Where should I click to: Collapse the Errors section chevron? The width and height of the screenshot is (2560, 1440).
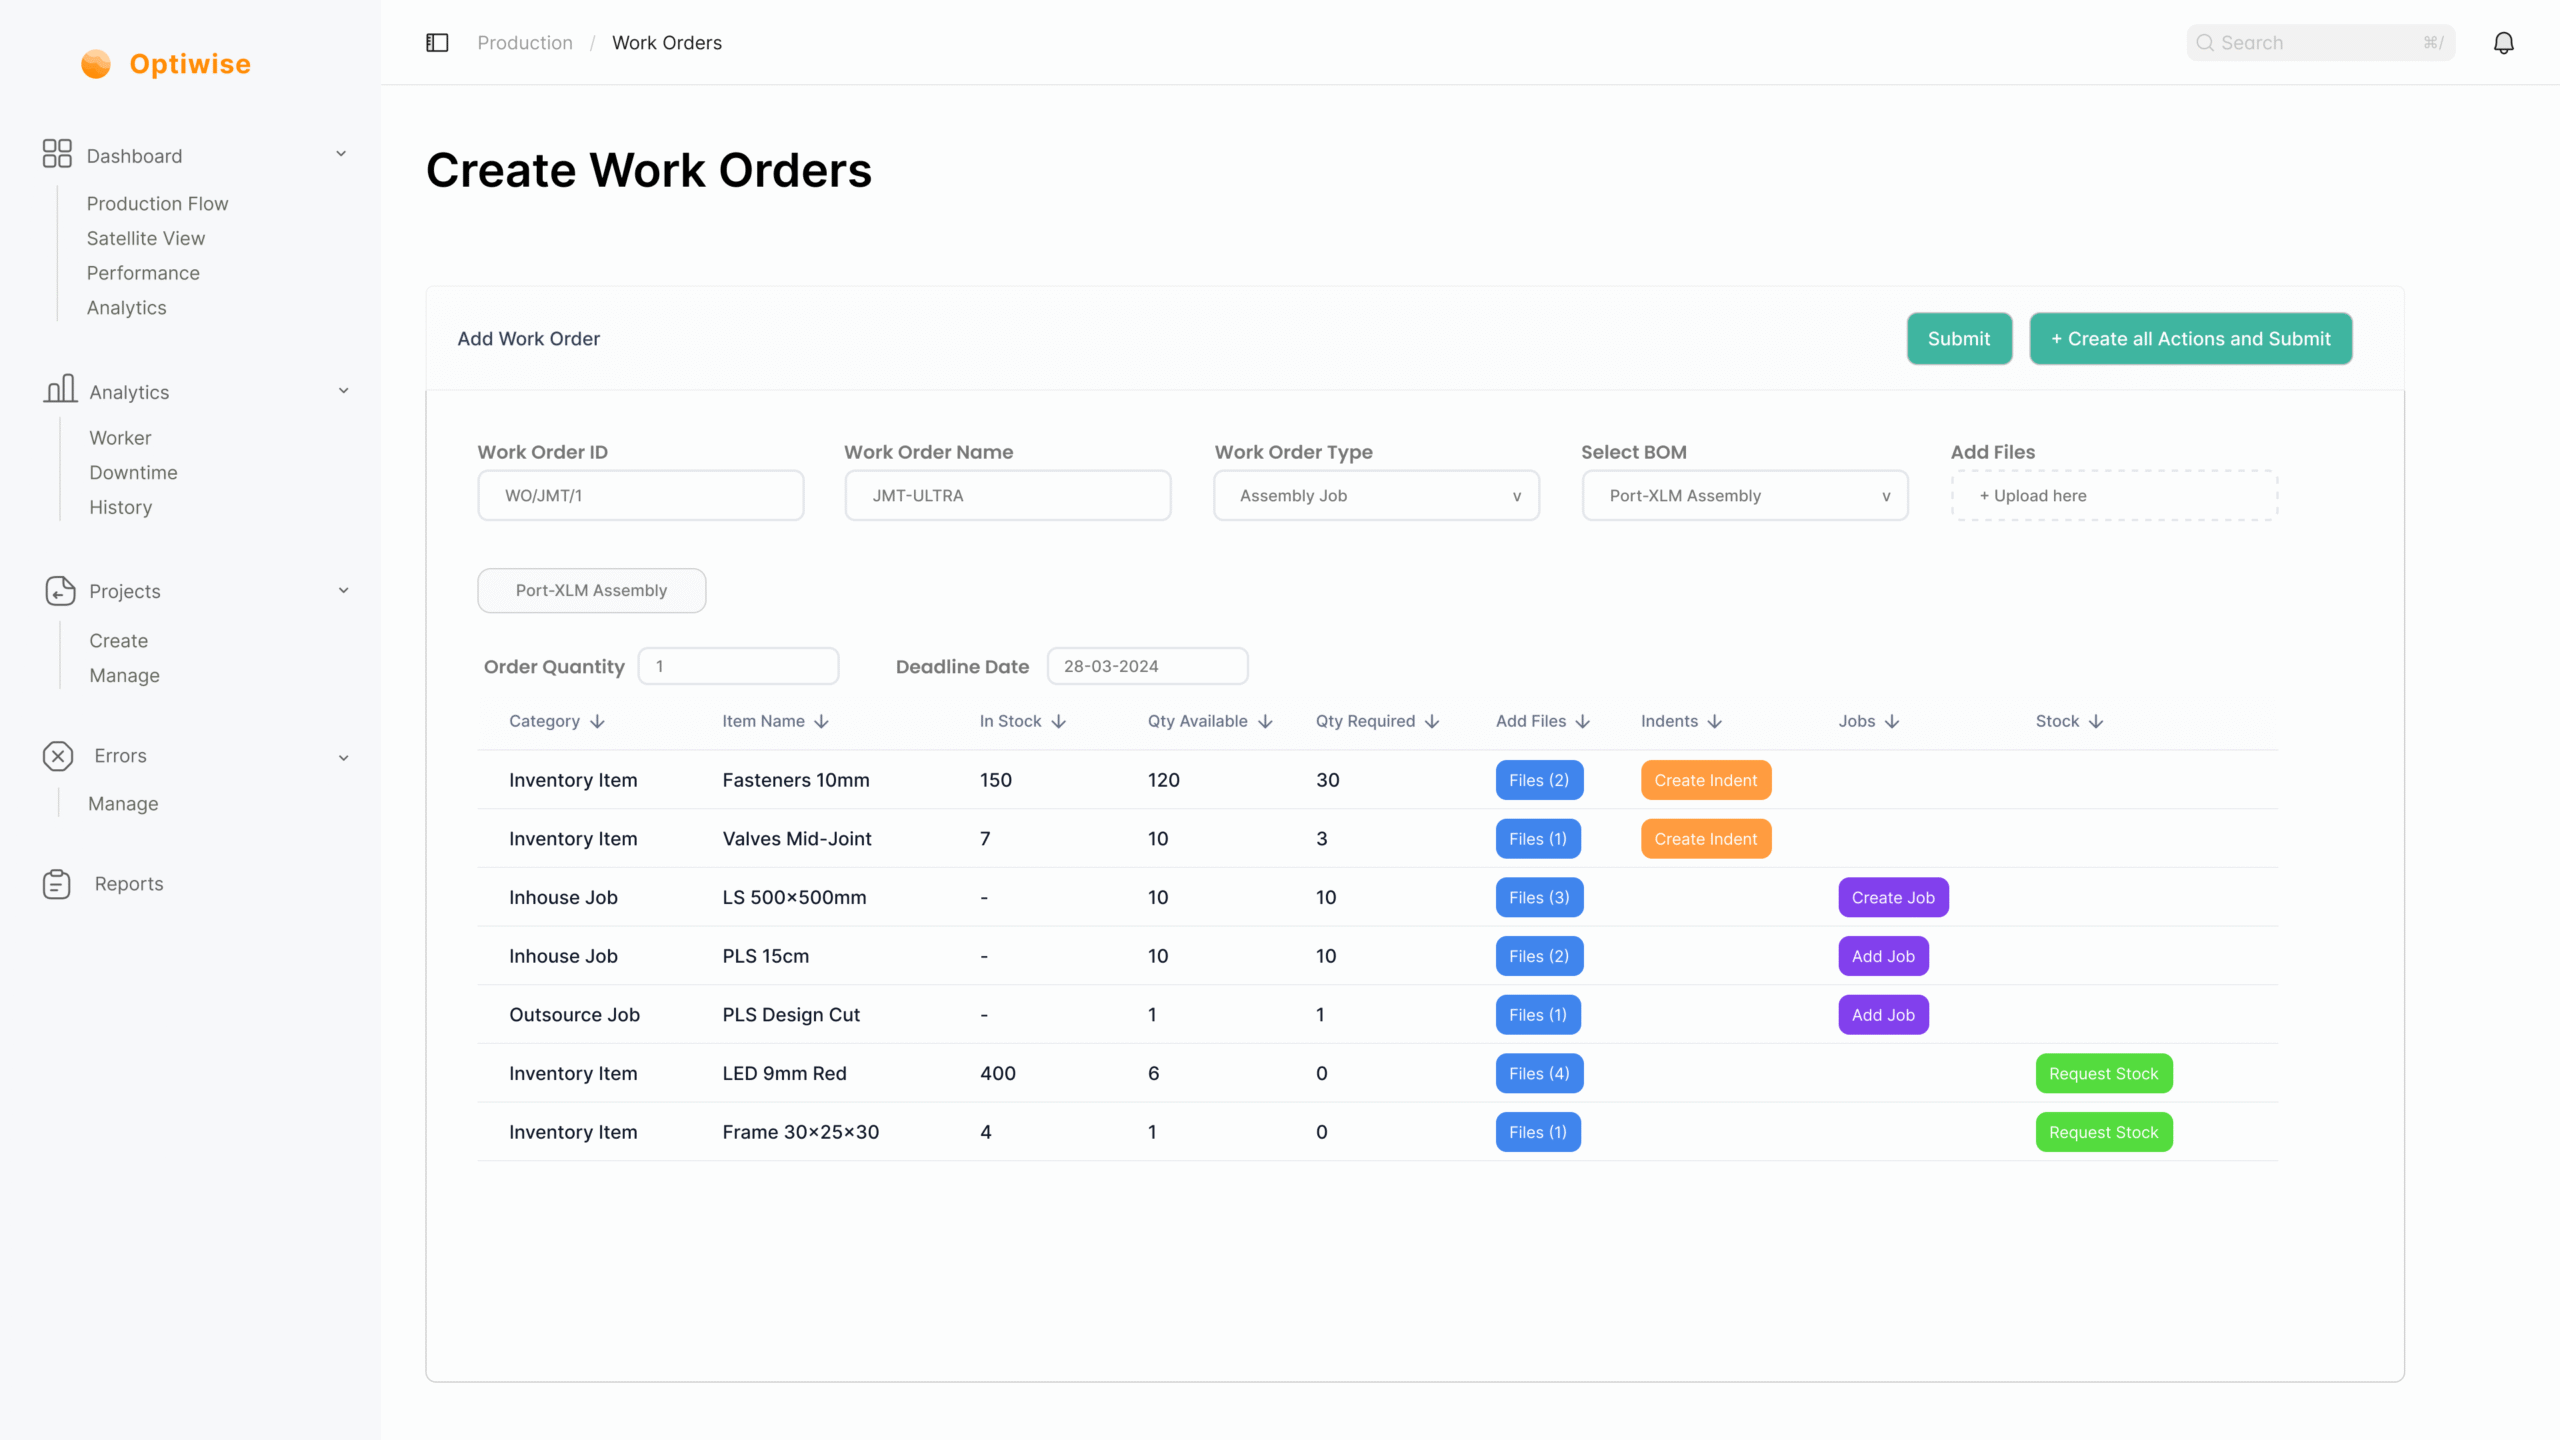[343, 758]
